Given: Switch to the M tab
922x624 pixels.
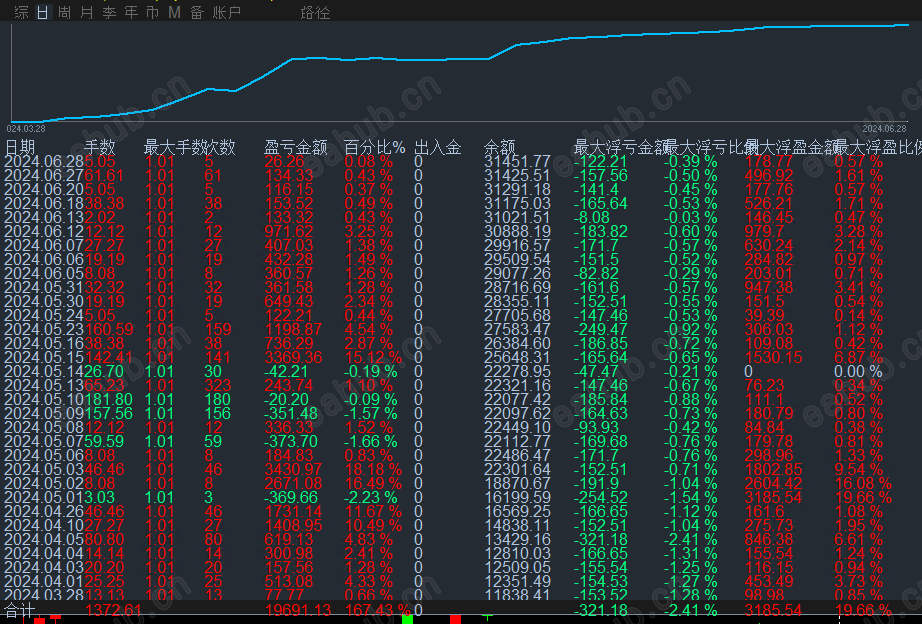Looking at the screenshot, I should point(174,12).
